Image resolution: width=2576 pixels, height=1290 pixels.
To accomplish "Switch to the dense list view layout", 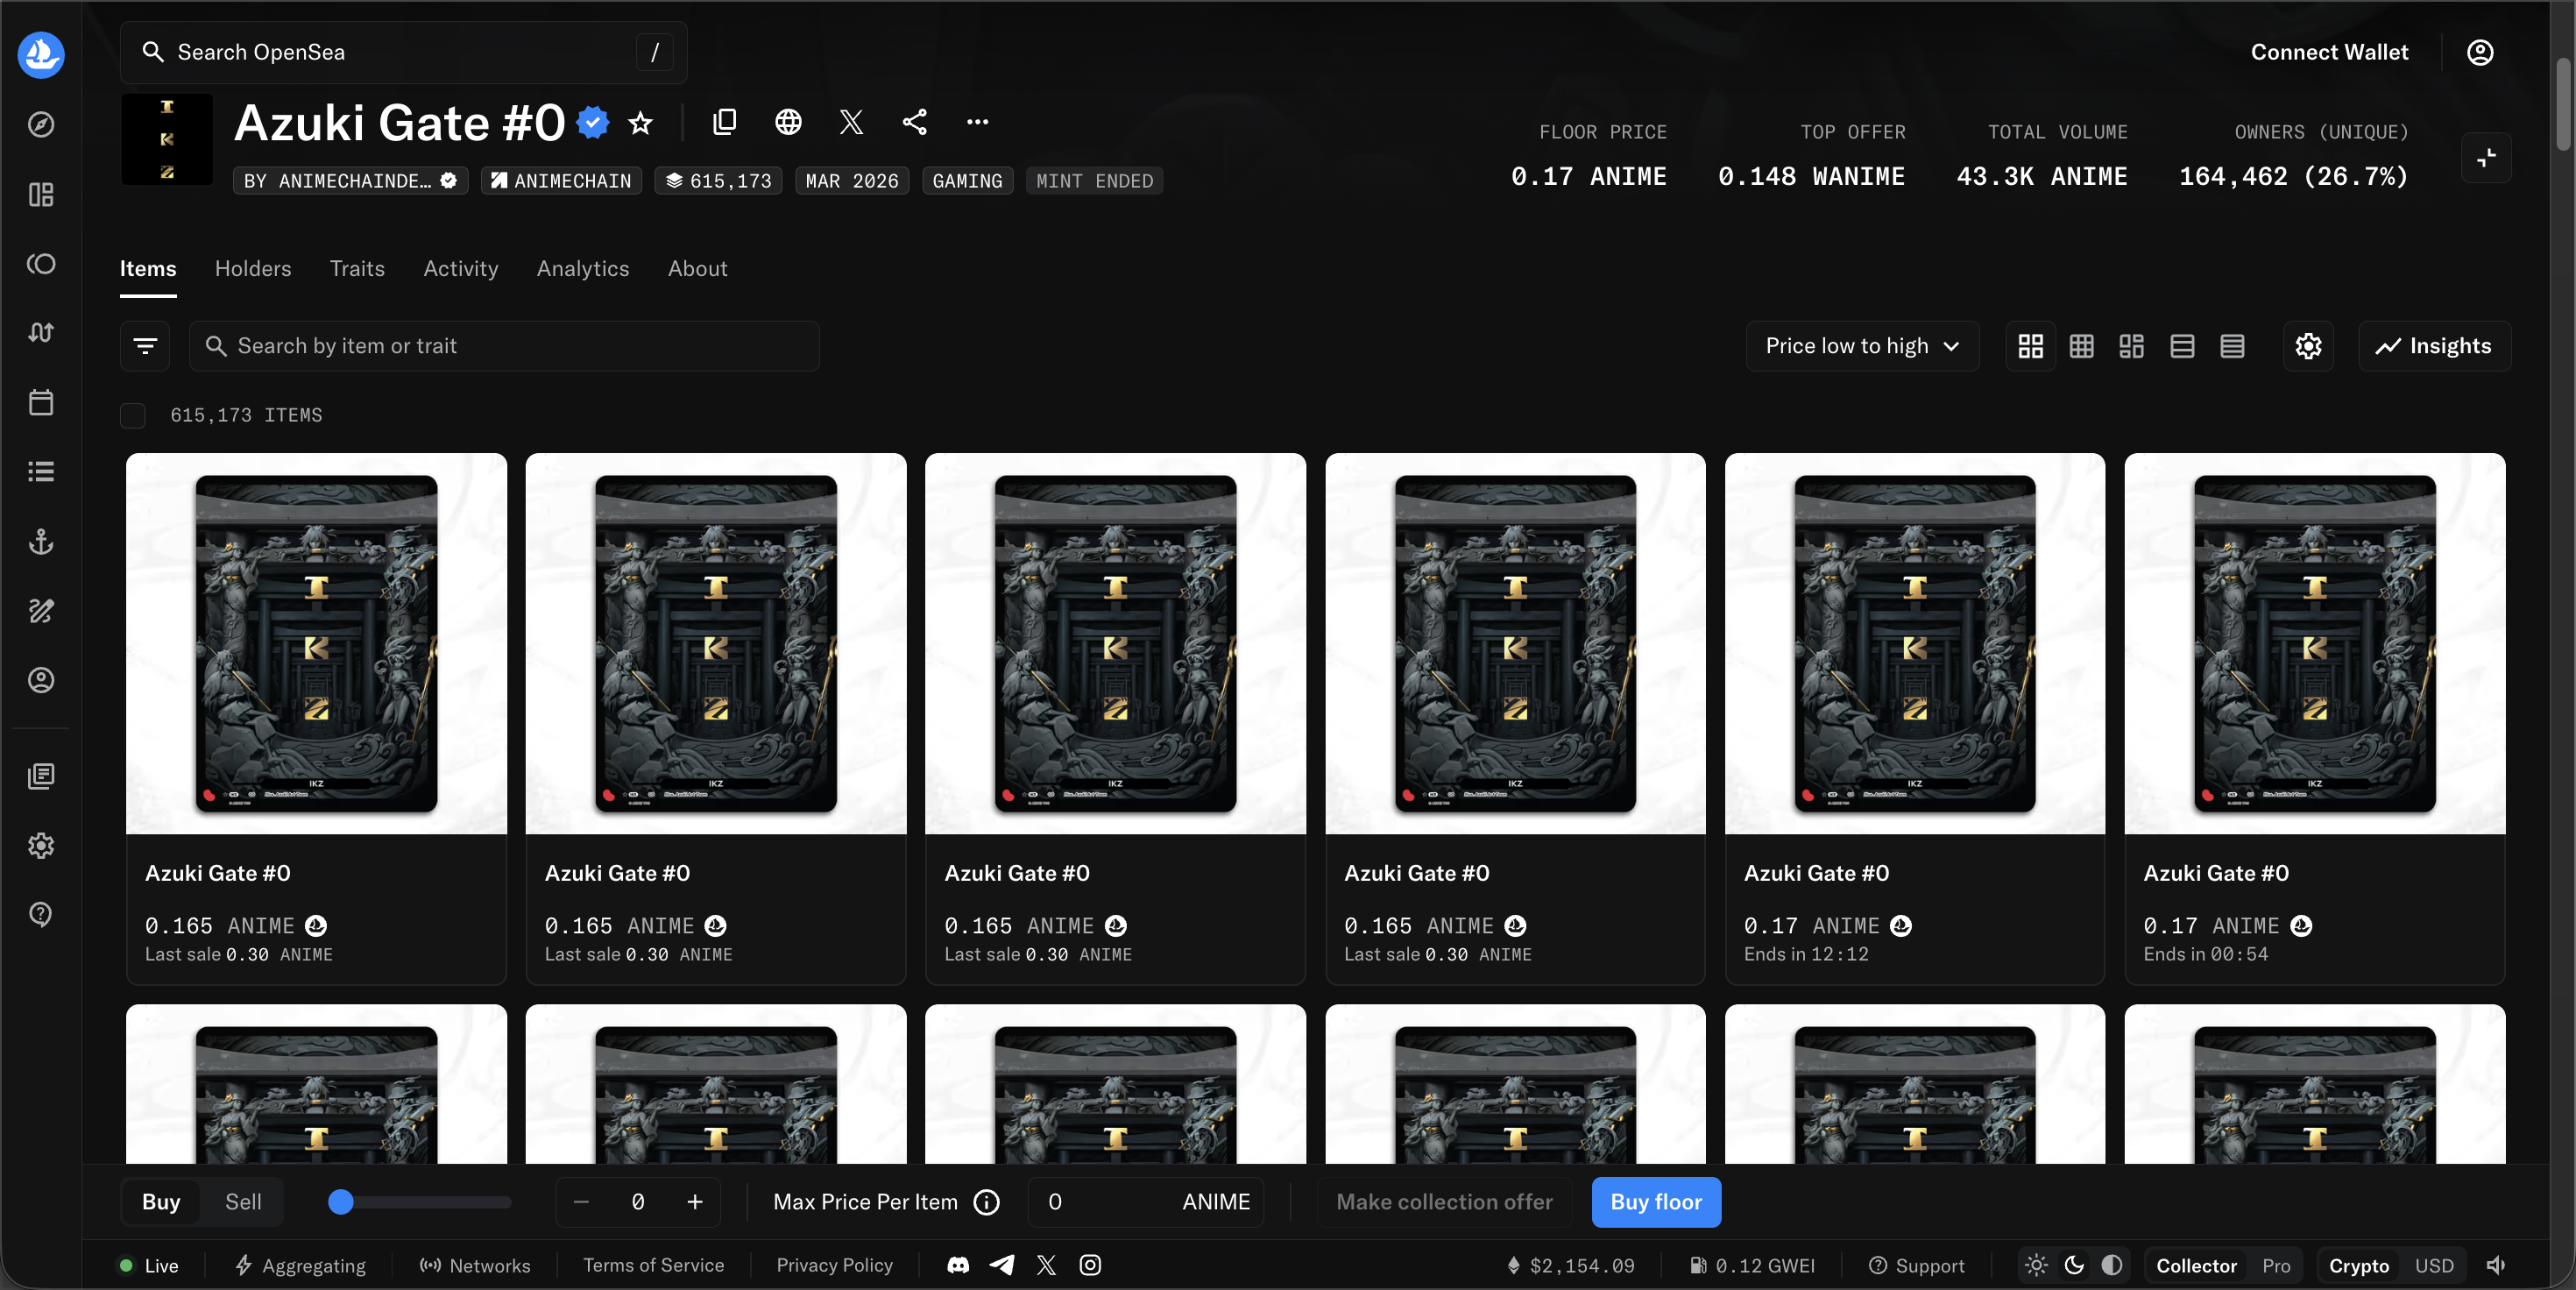I will [x=2233, y=346].
